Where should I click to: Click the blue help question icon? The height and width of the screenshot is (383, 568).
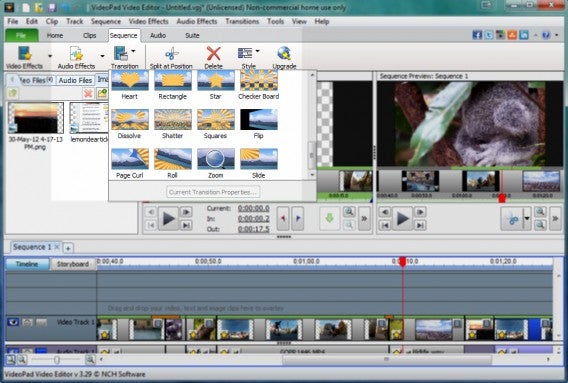coord(546,35)
